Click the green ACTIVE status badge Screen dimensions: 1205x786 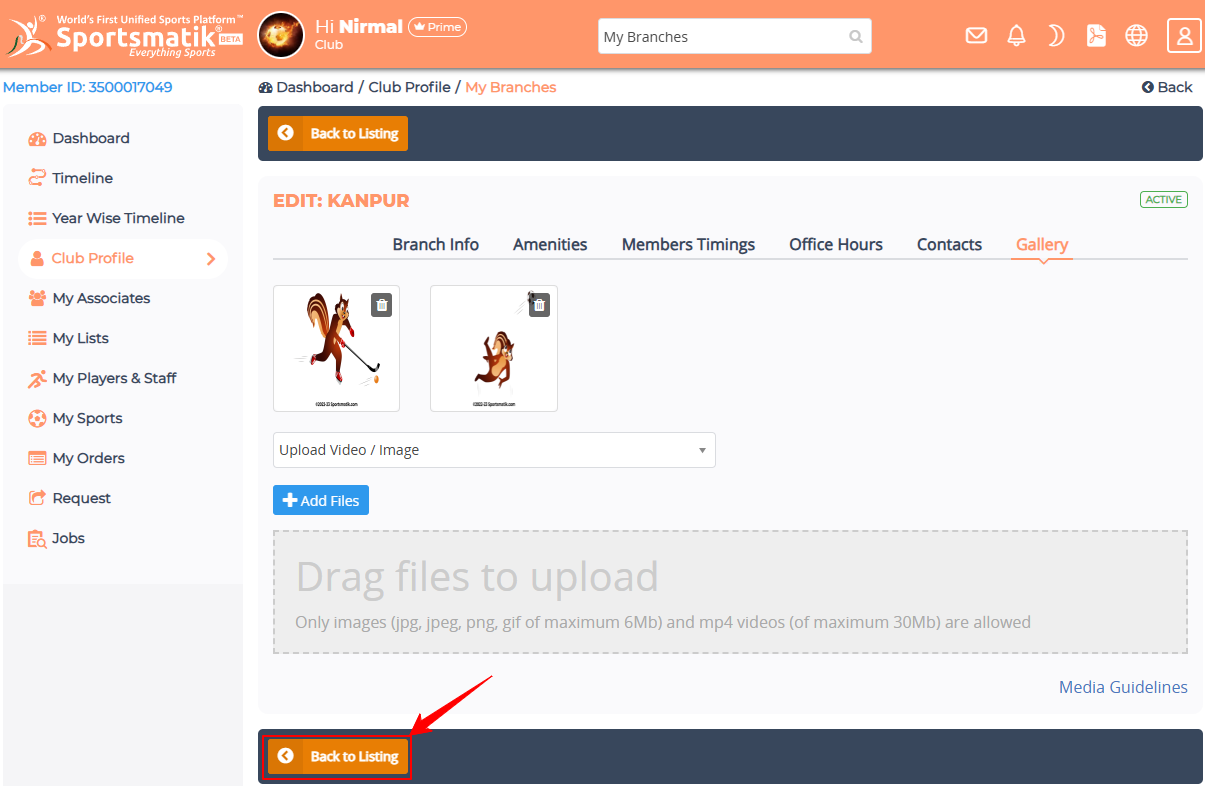1164,199
